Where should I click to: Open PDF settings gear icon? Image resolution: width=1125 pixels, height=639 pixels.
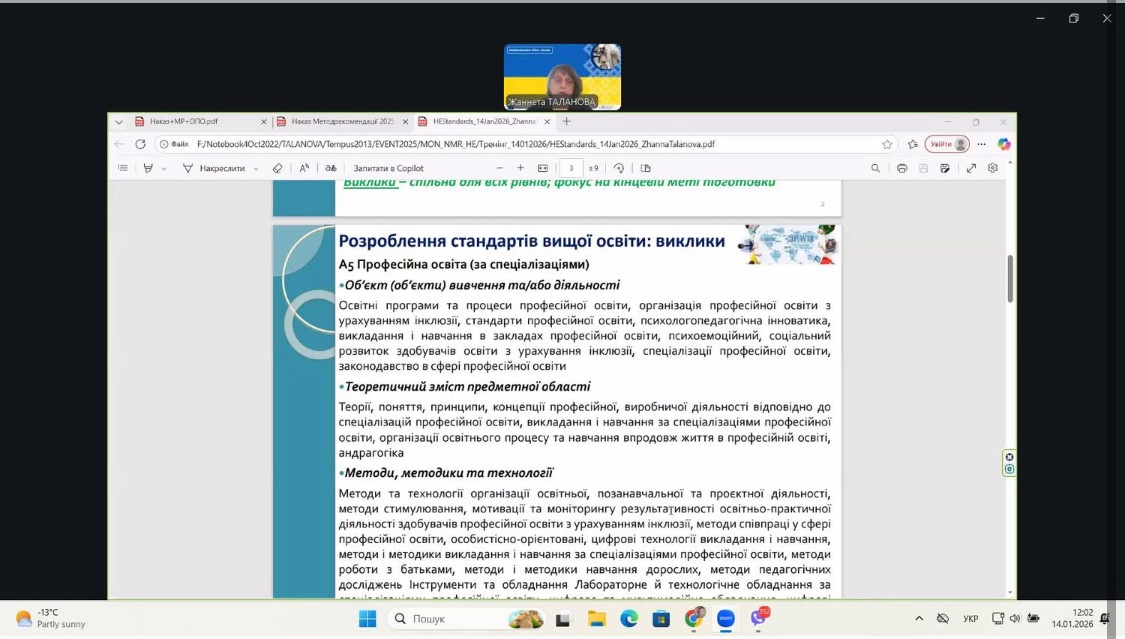coord(993,168)
